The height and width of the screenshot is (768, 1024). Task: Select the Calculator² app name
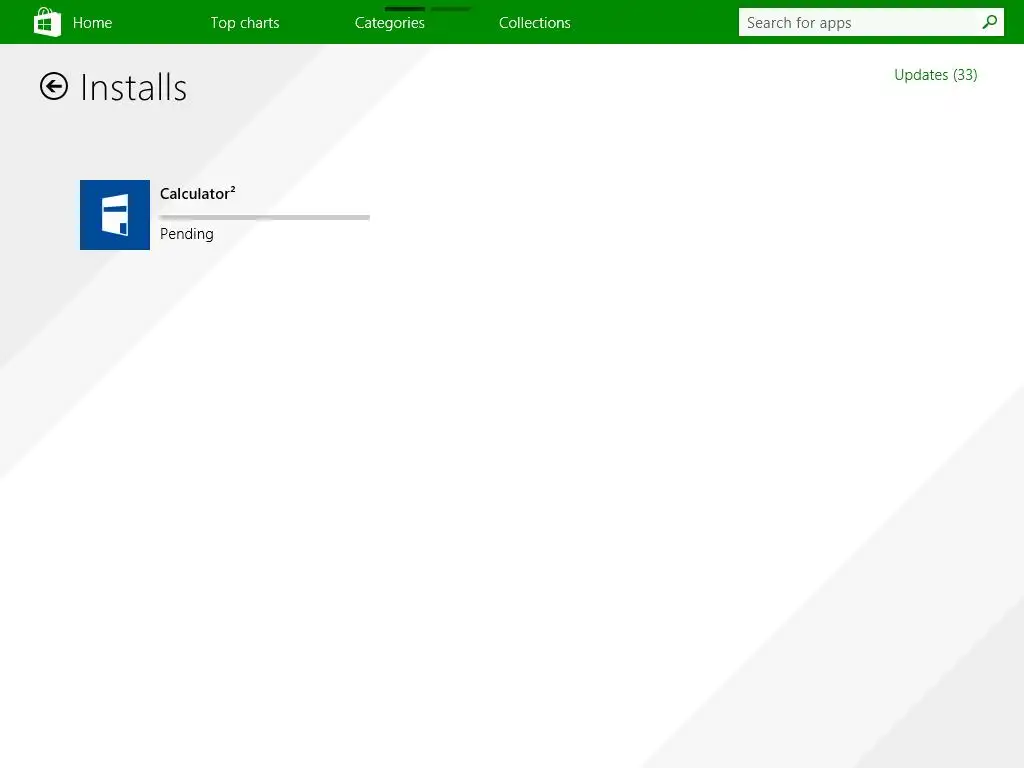[198, 193]
